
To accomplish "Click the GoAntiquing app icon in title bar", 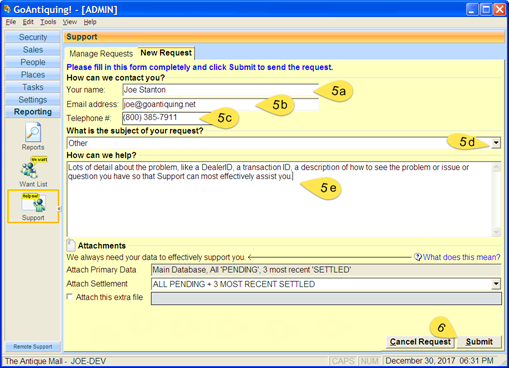I will tap(7, 9).
